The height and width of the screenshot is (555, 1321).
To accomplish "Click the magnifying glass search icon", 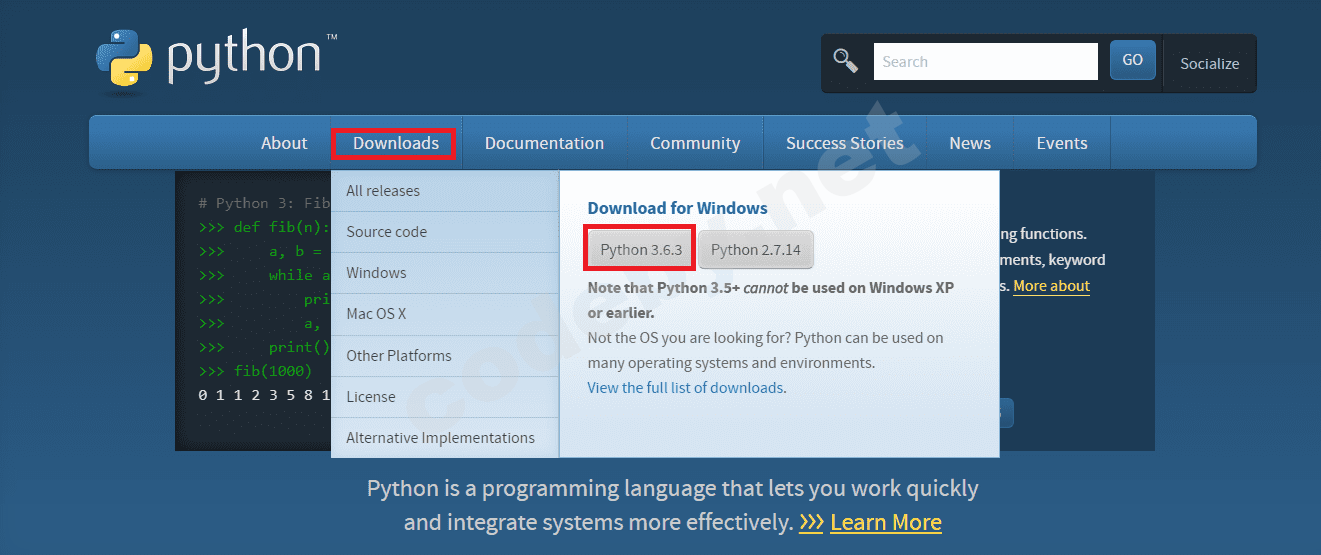I will [846, 61].
